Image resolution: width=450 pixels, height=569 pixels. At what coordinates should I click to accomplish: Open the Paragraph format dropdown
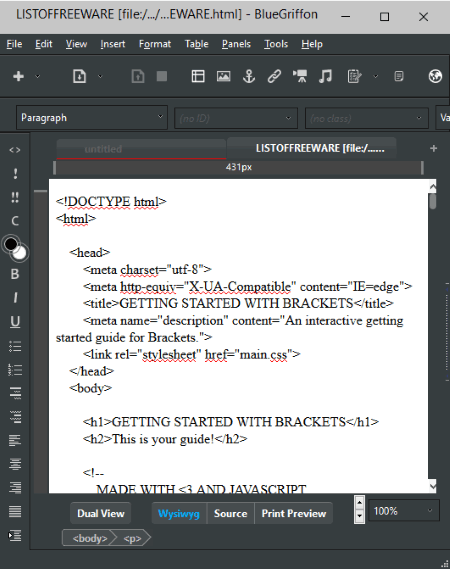(92, 118)
